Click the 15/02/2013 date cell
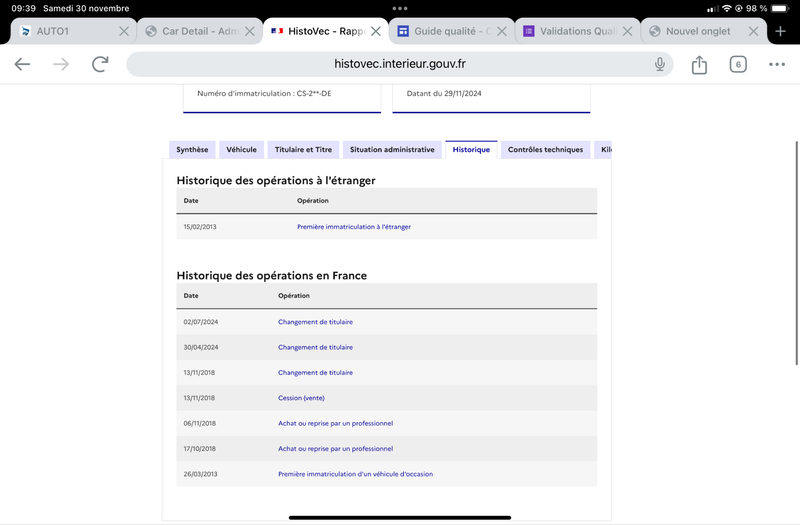 pyautogui.click(x=200, y=227)
